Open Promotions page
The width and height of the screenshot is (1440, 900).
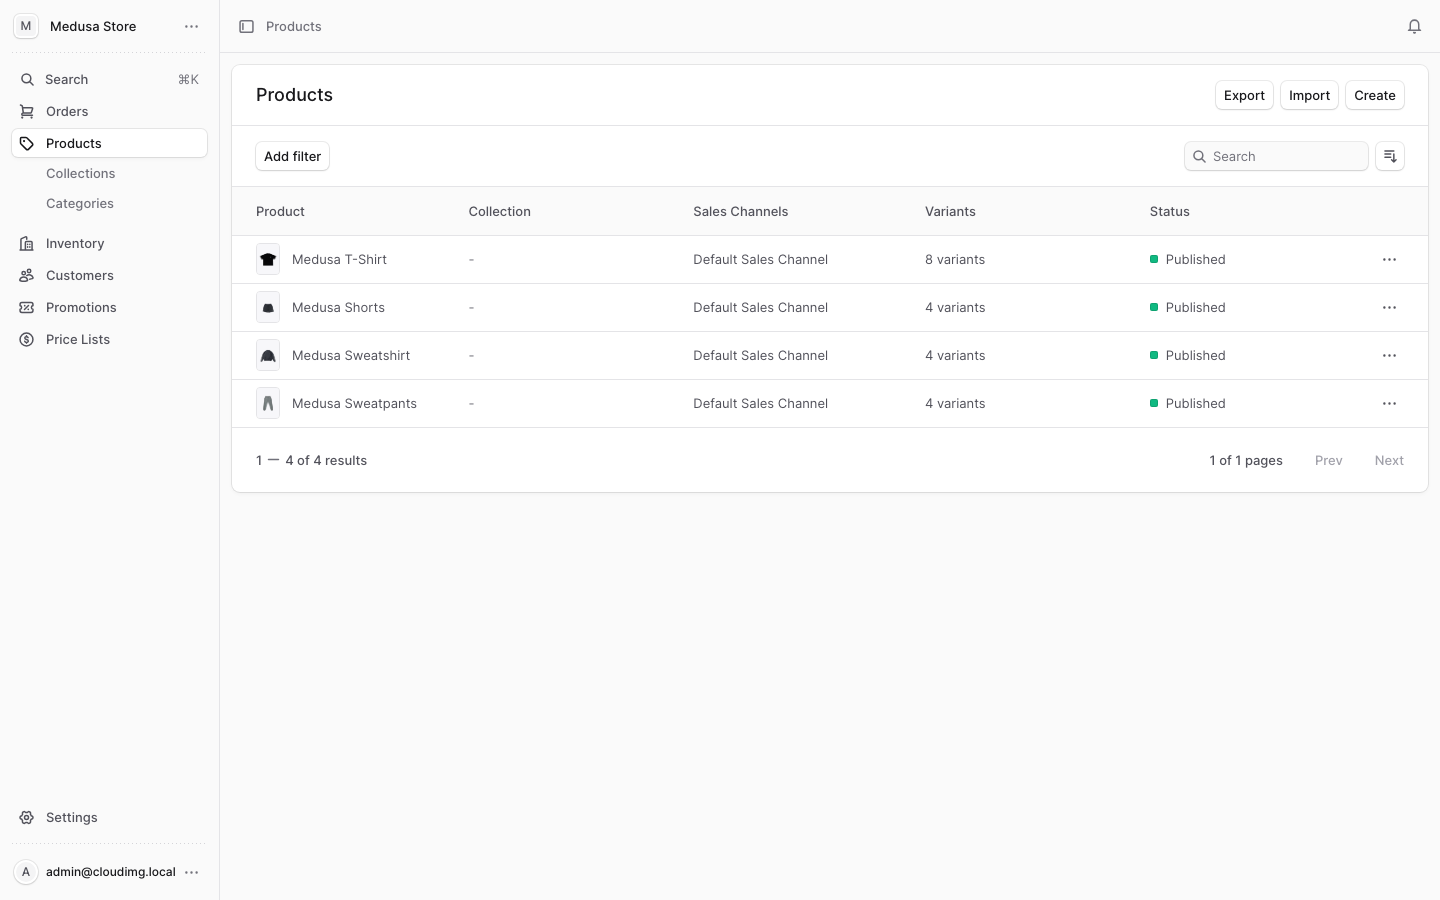point(109,307)
